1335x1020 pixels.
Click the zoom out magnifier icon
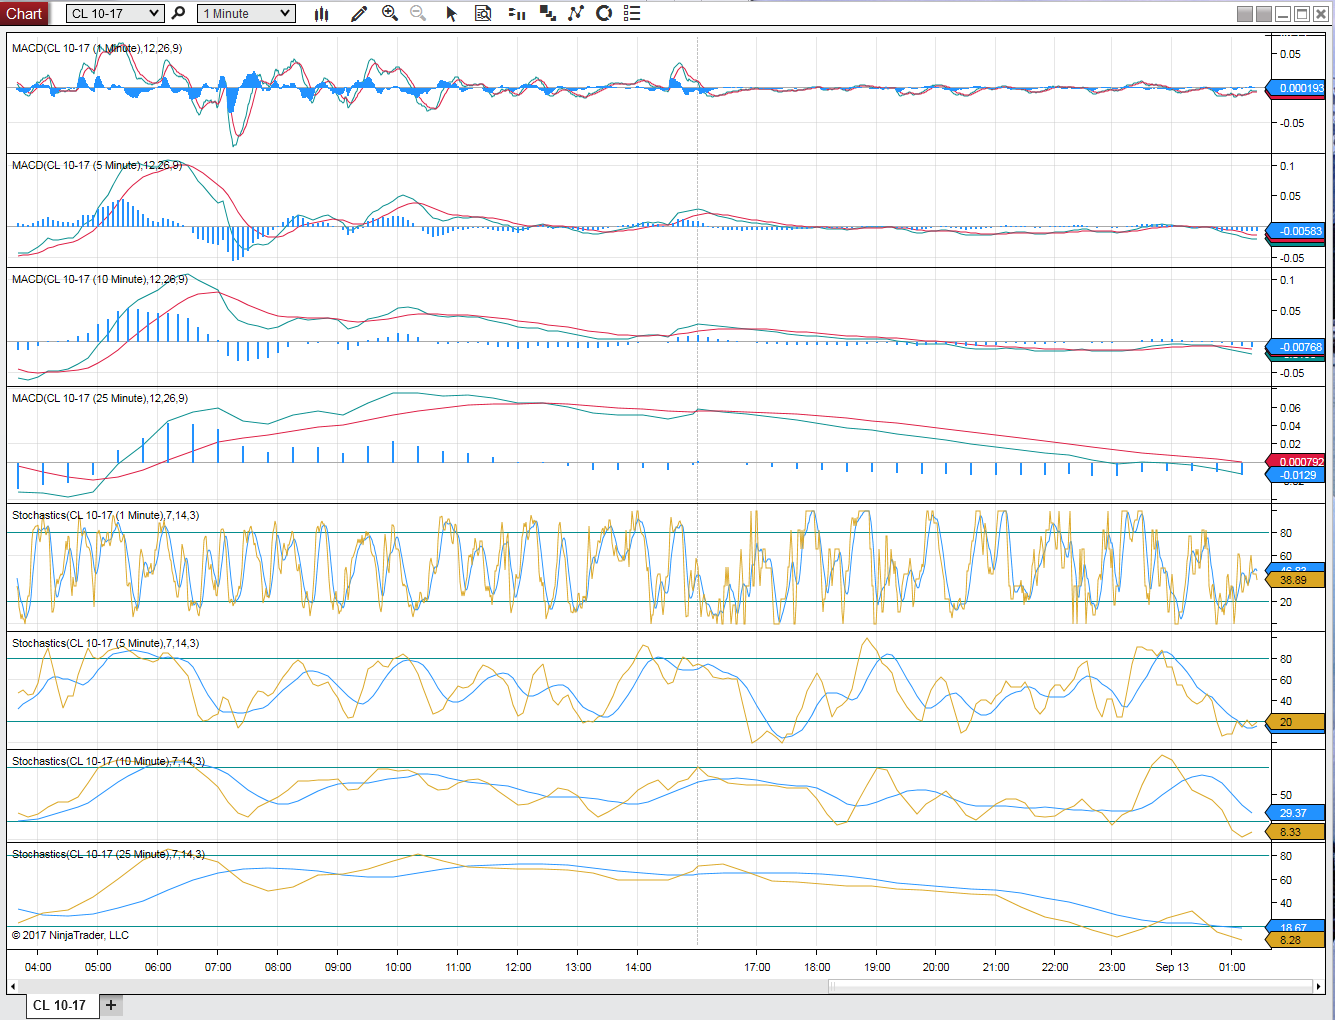click(418, 13)
